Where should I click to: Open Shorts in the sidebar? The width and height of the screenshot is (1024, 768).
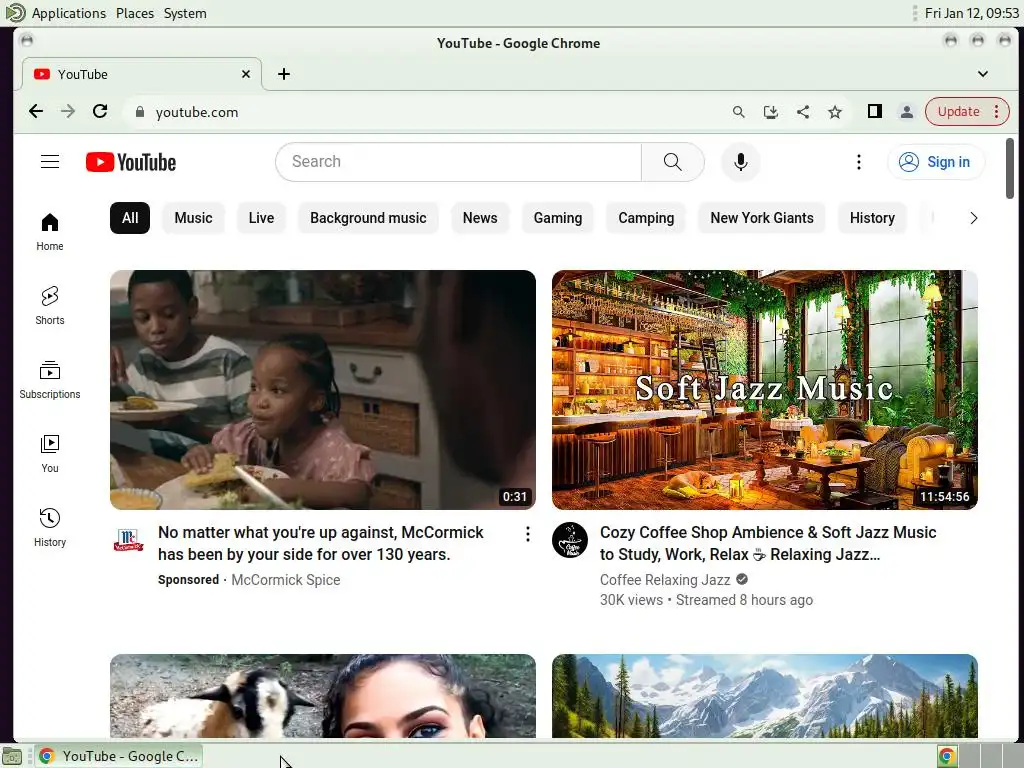pyautogui.click(x=50, y=306)
